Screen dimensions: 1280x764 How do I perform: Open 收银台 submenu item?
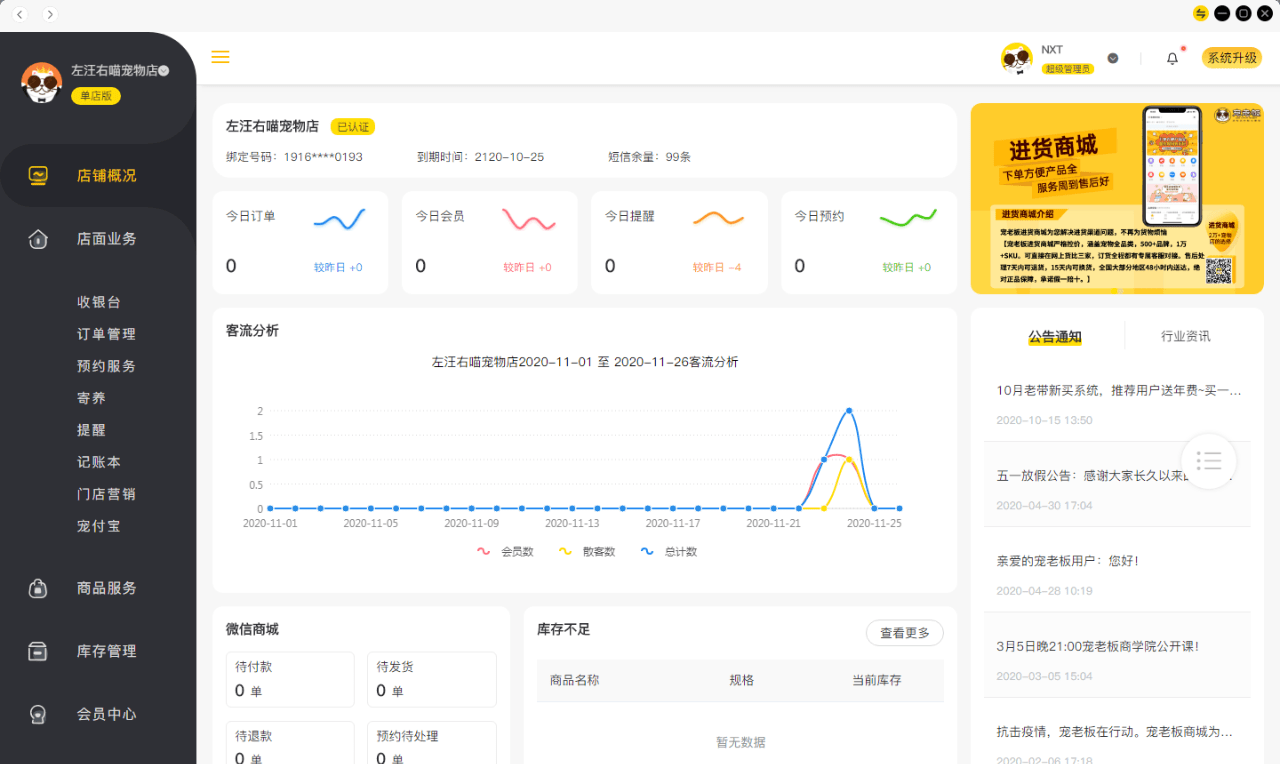pos(99,302)
